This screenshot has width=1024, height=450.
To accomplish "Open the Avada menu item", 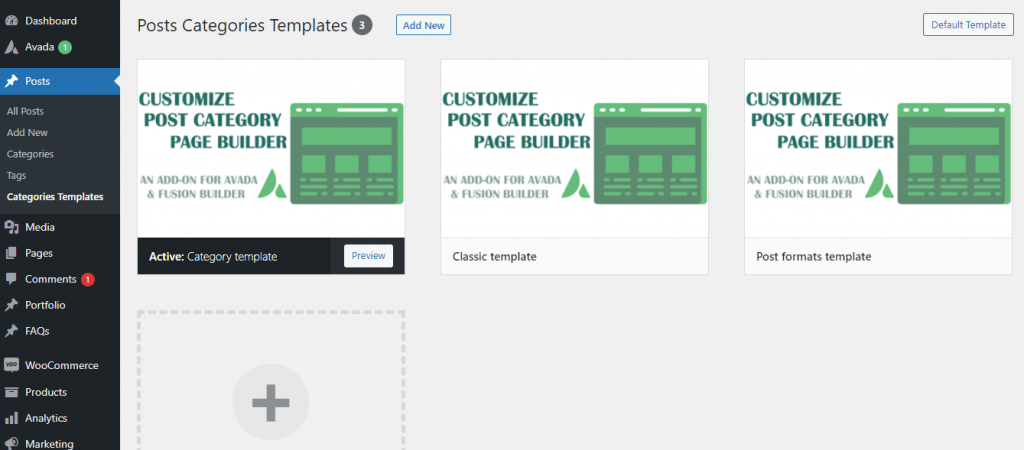I will (40, 47).
